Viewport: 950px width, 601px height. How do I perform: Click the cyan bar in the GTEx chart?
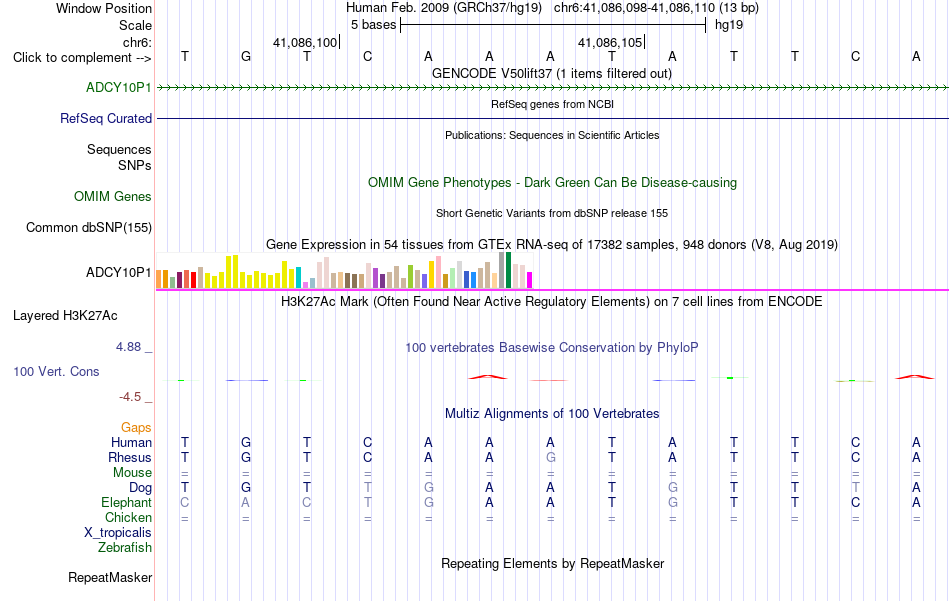click(x=299, y=277)
